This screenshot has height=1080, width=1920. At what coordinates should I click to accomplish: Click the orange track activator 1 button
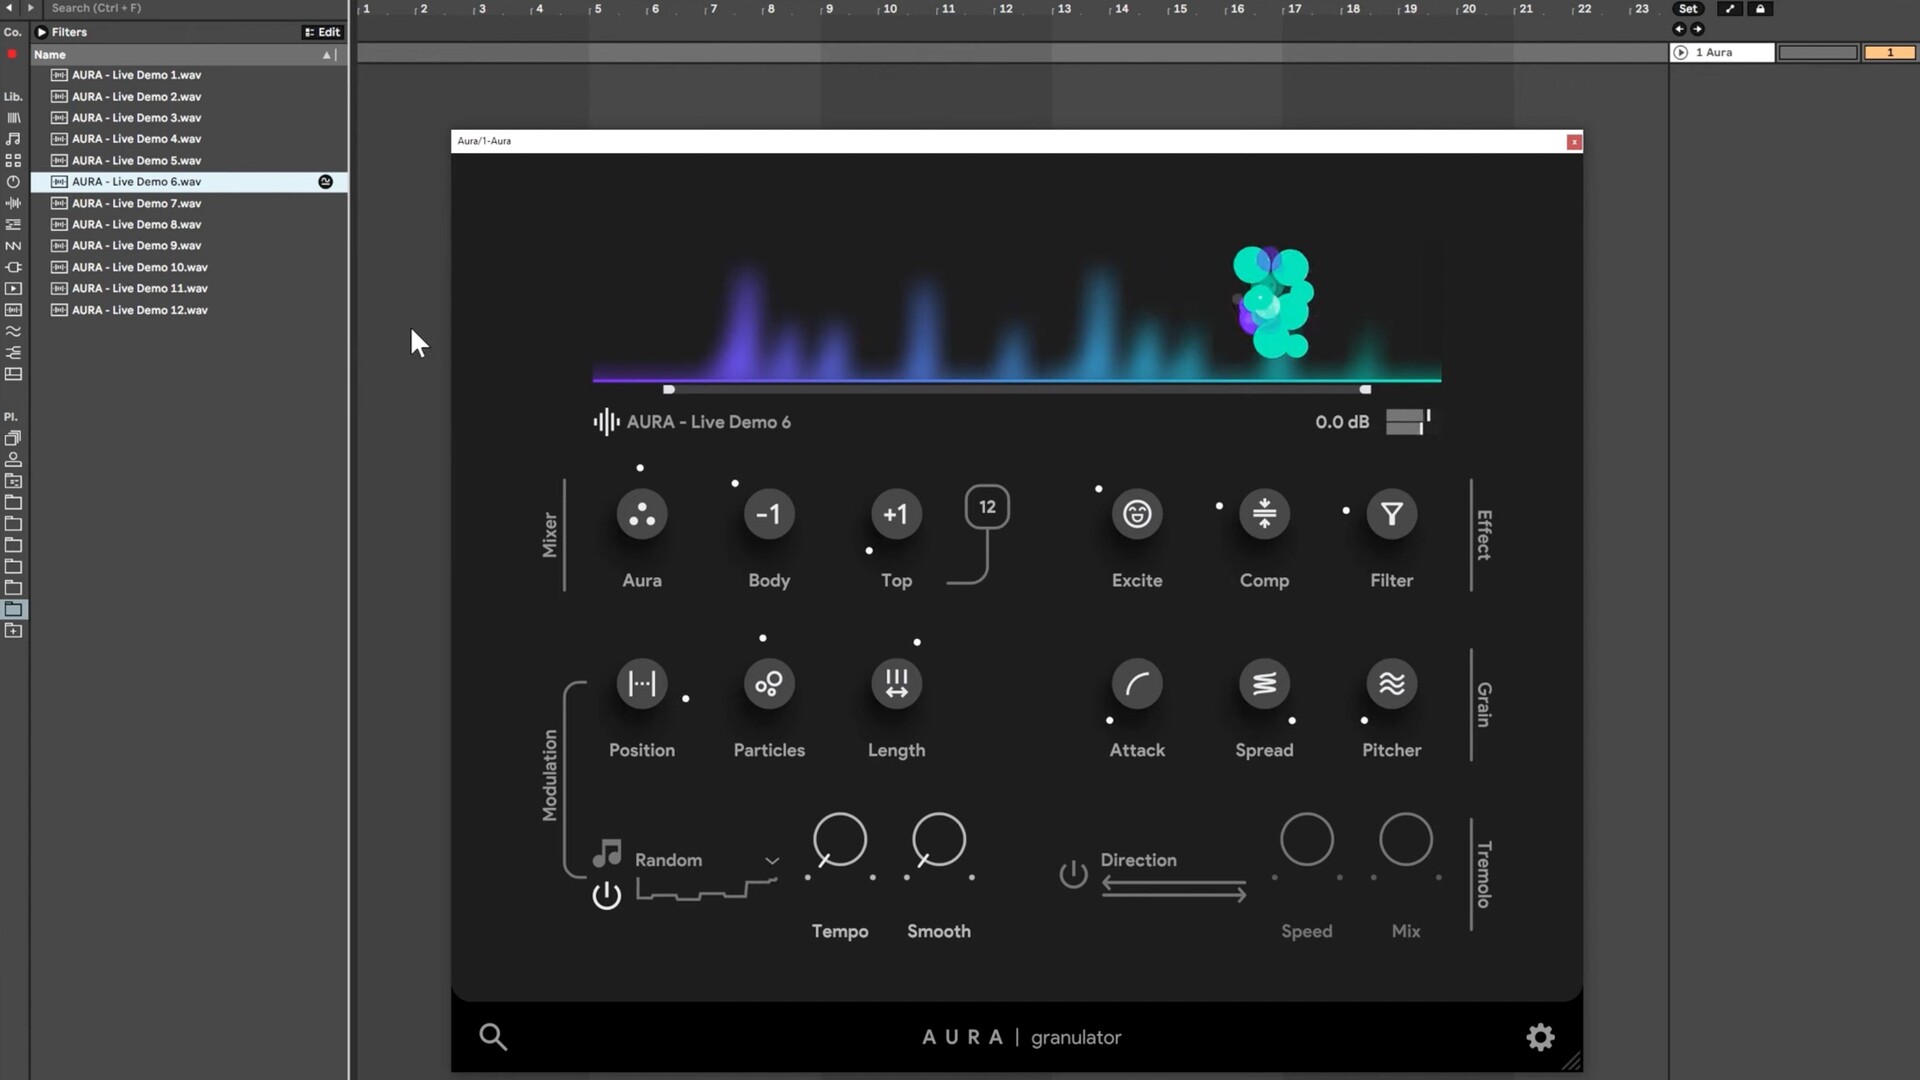tap(1889, 53)
